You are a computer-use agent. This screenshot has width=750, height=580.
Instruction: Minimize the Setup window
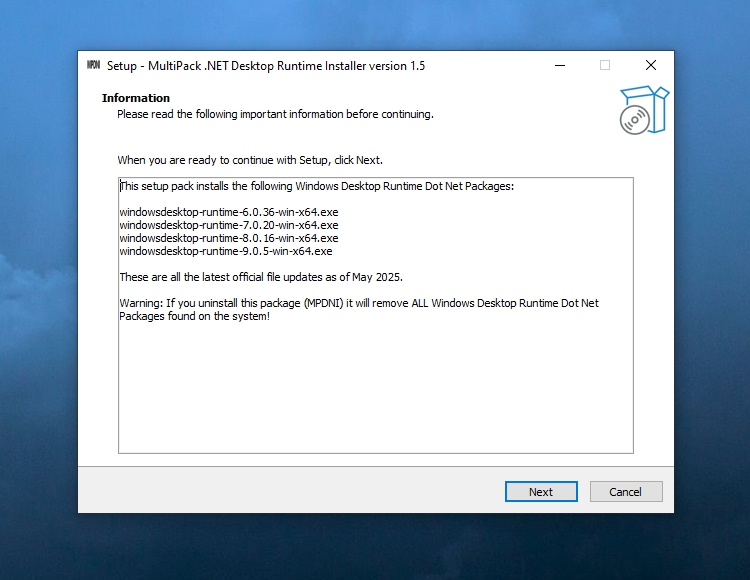pyautogui.click(x=560, y=65)
